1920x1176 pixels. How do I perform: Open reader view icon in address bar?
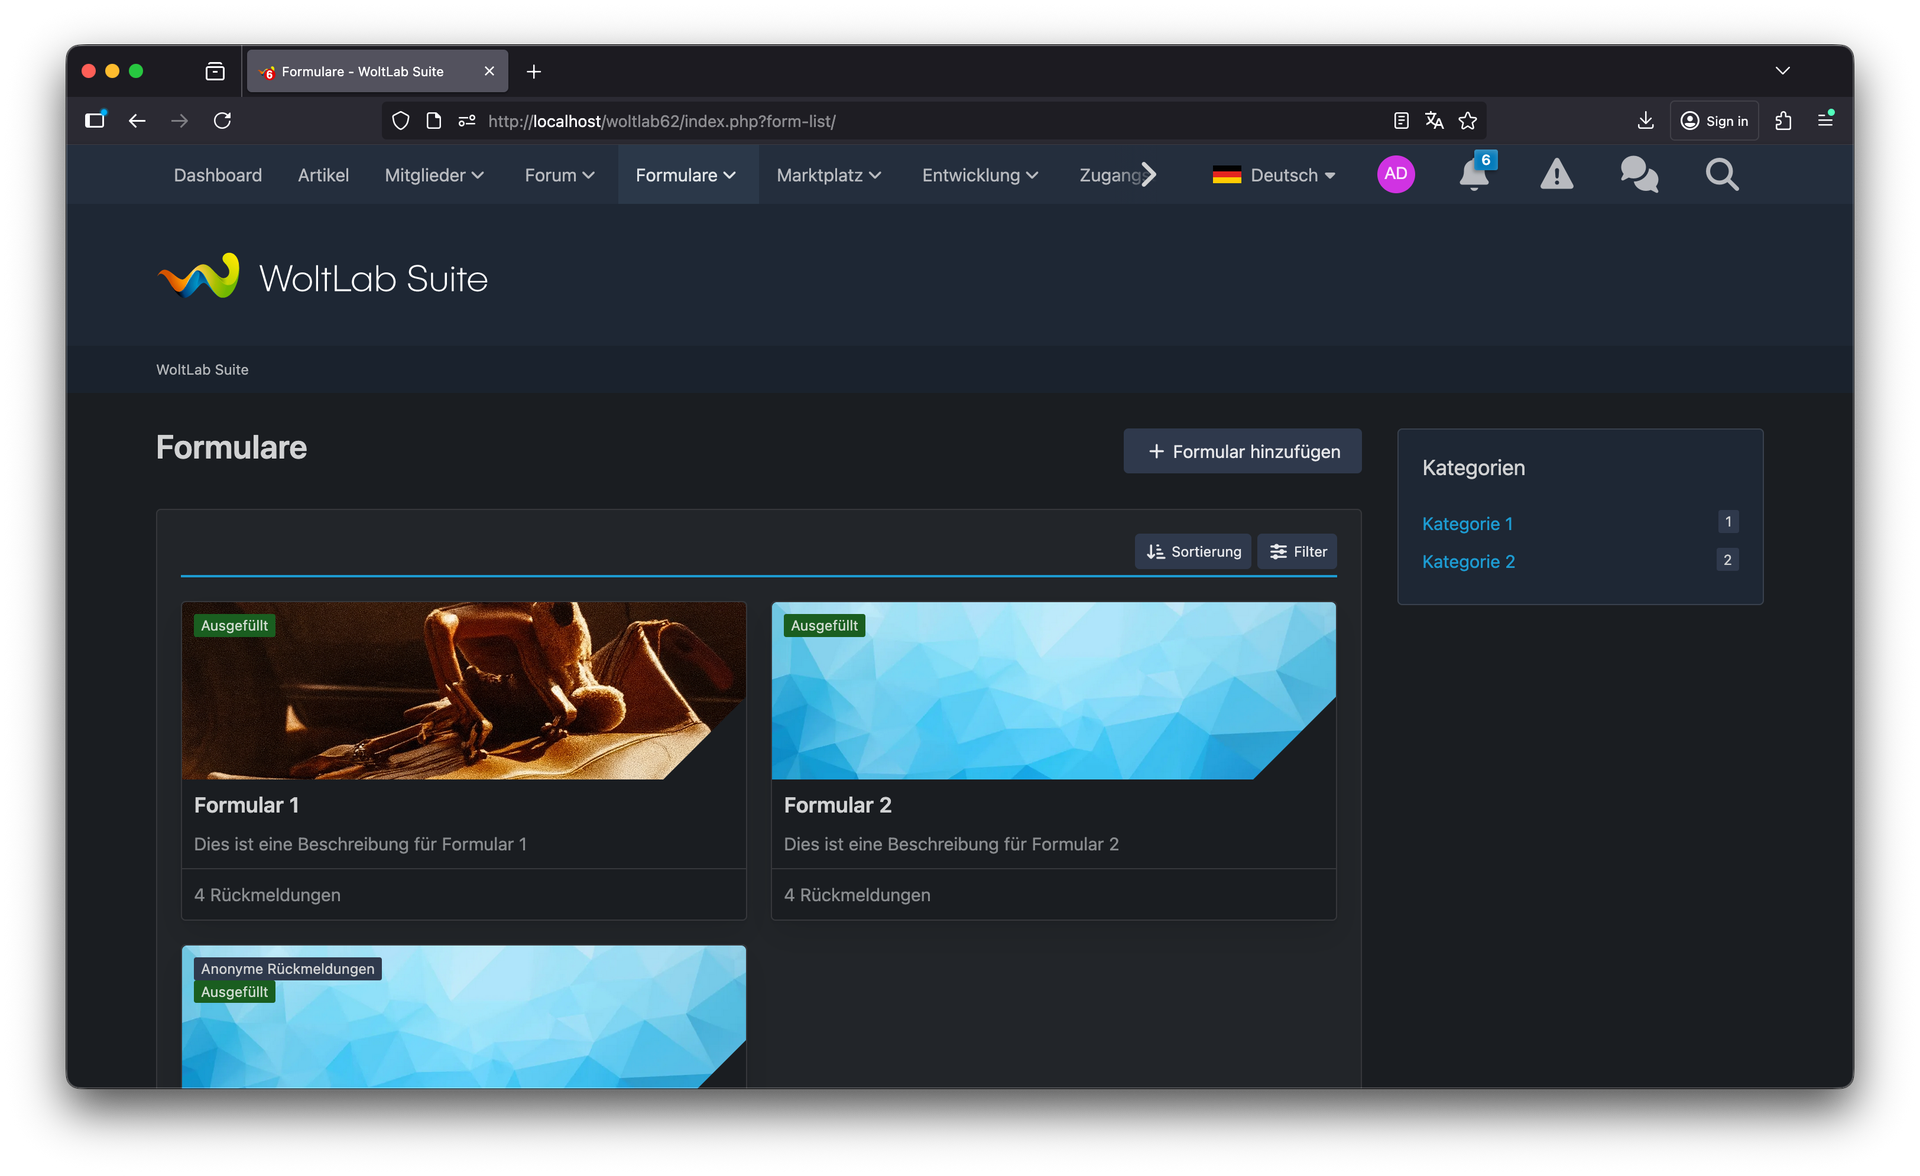(x=1401, y=121)
